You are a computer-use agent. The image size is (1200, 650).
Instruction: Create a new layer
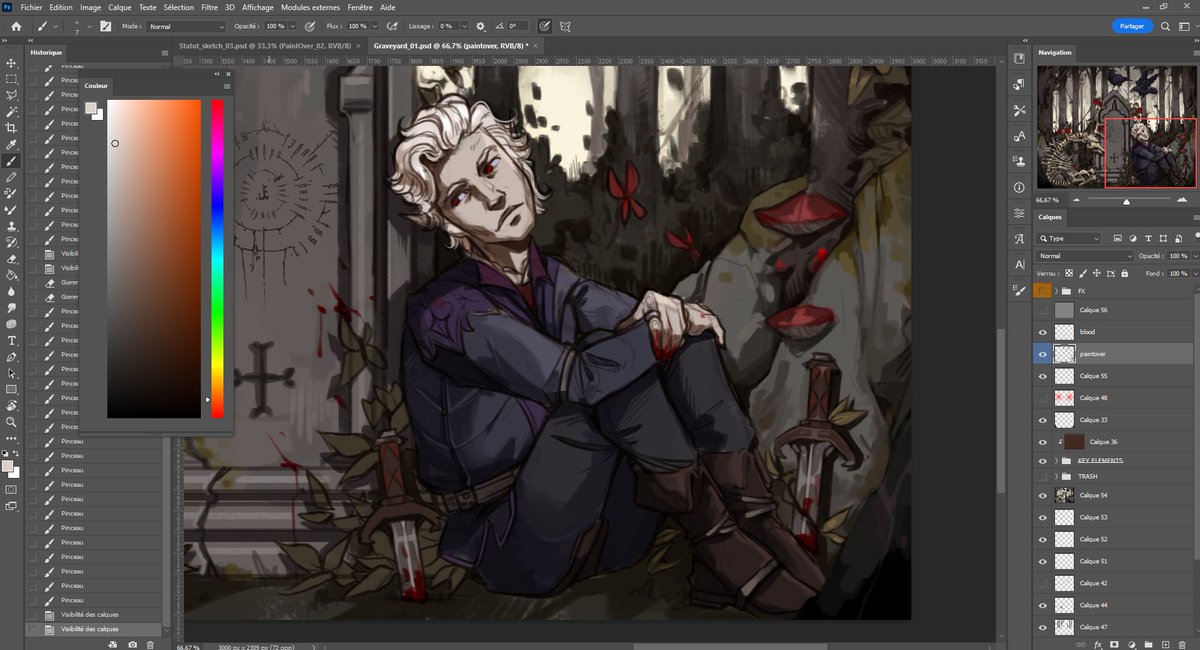1166,644
